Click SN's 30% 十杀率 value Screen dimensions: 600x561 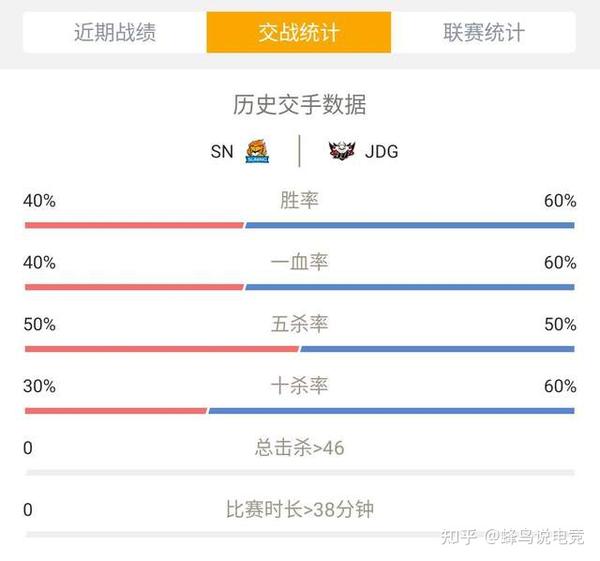pos(39,386)
